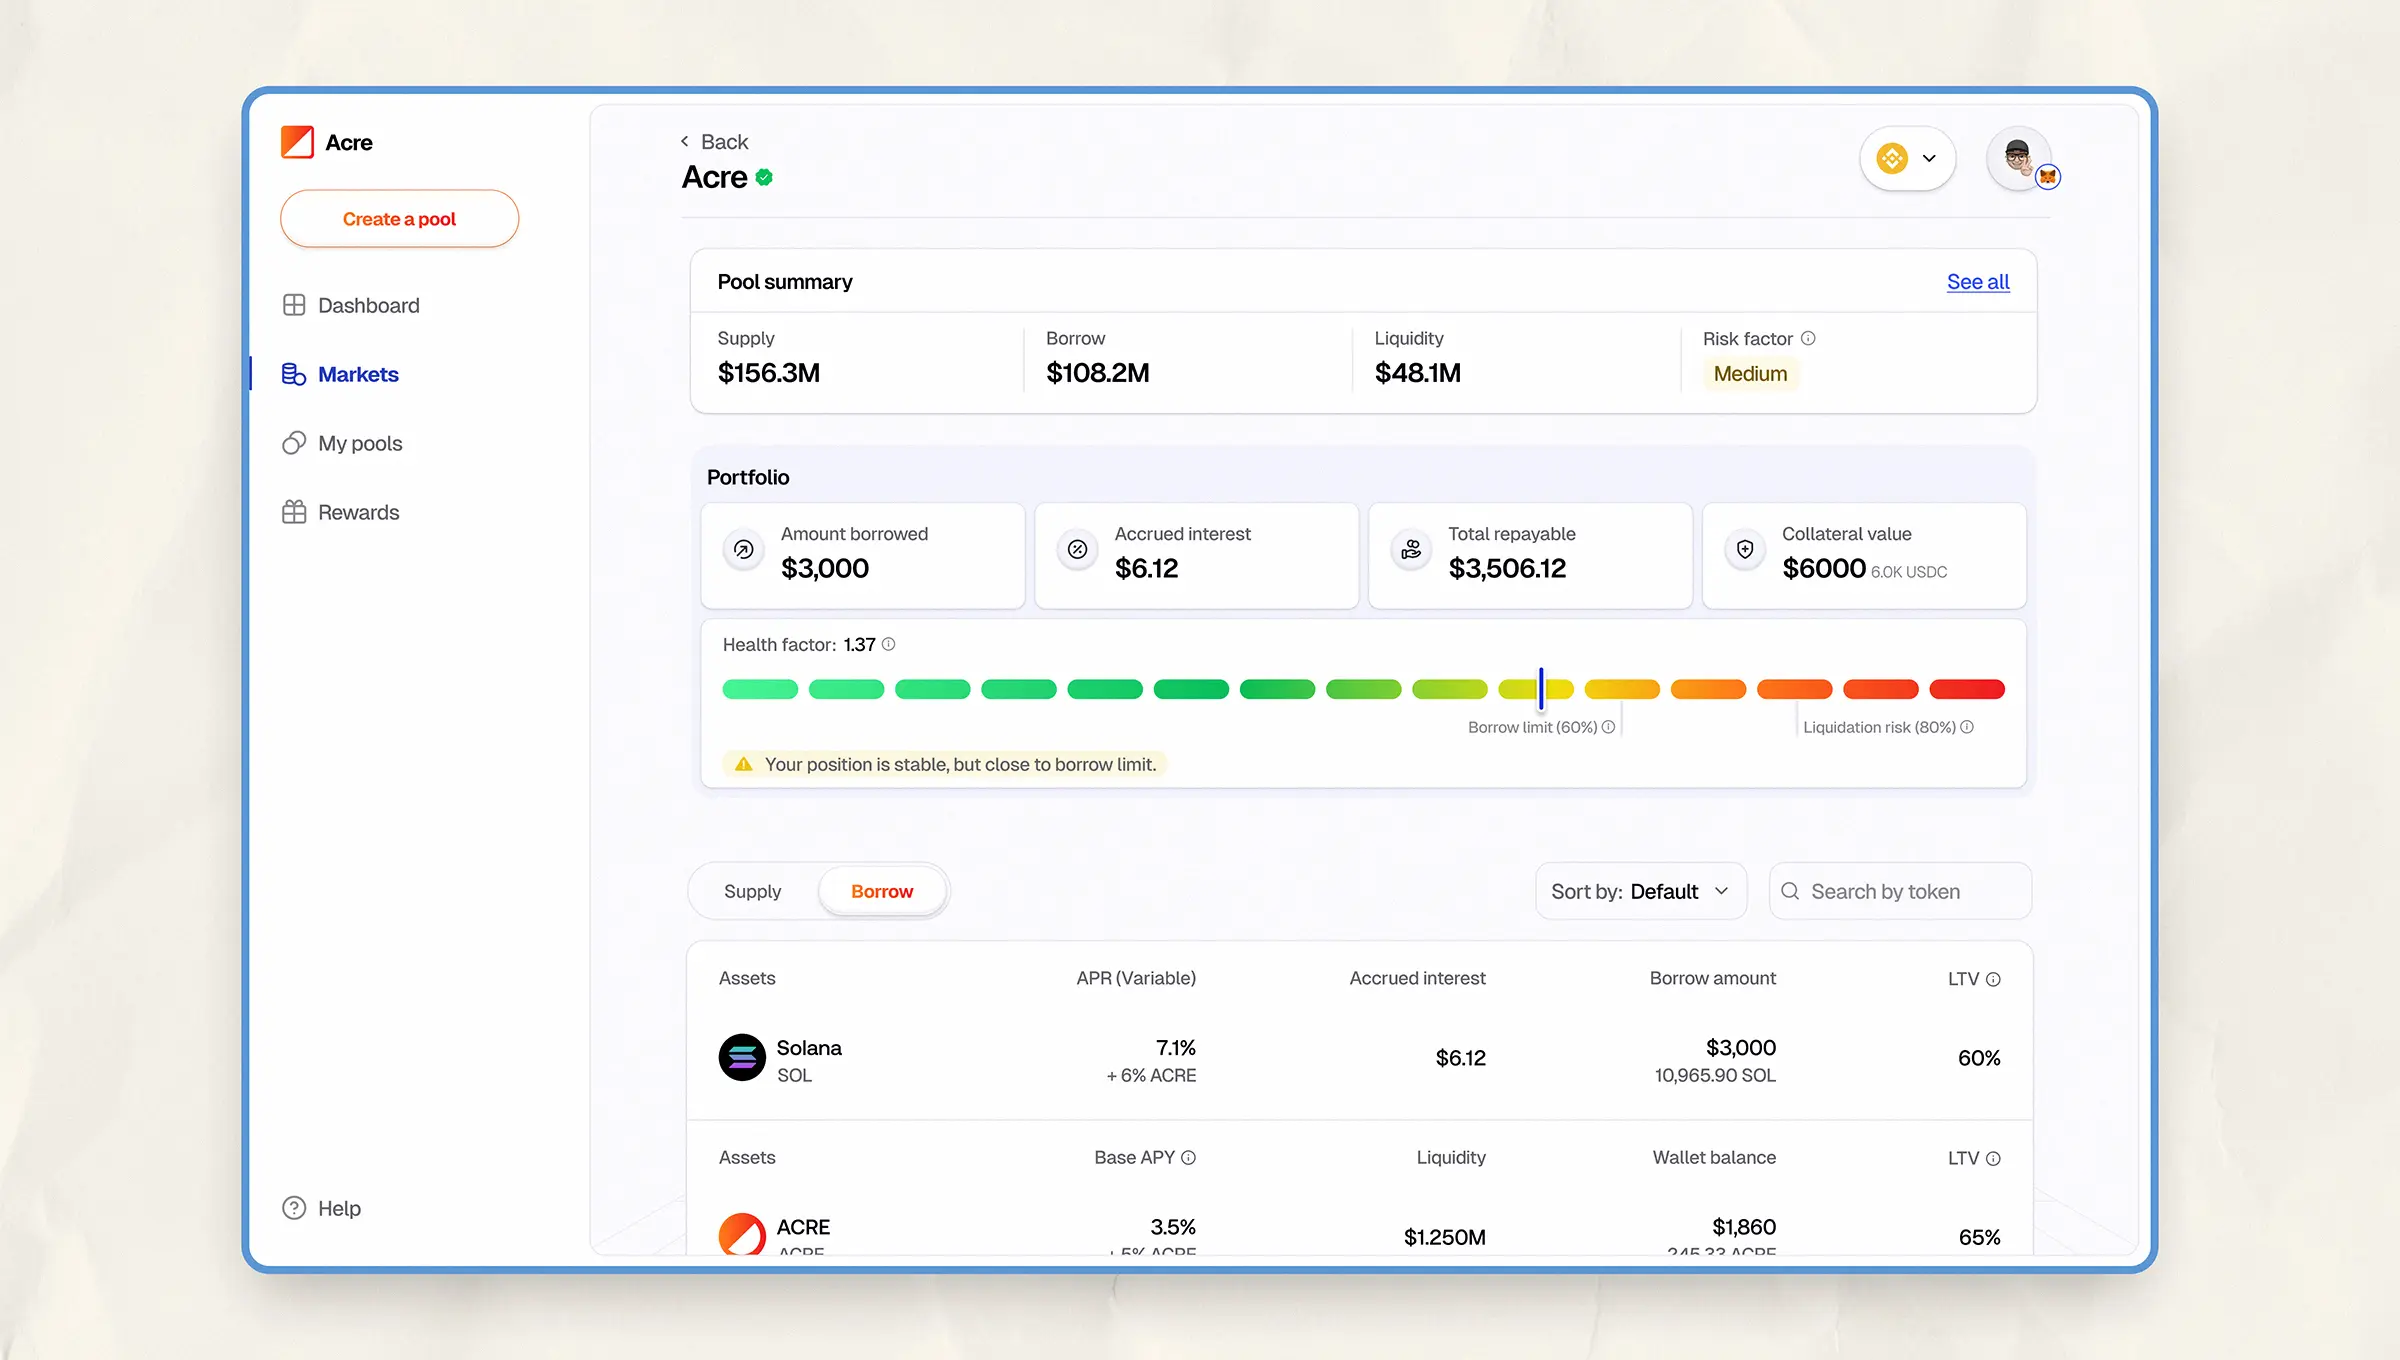Click the Borrow limit (60%) info icon

[1608, 727]
